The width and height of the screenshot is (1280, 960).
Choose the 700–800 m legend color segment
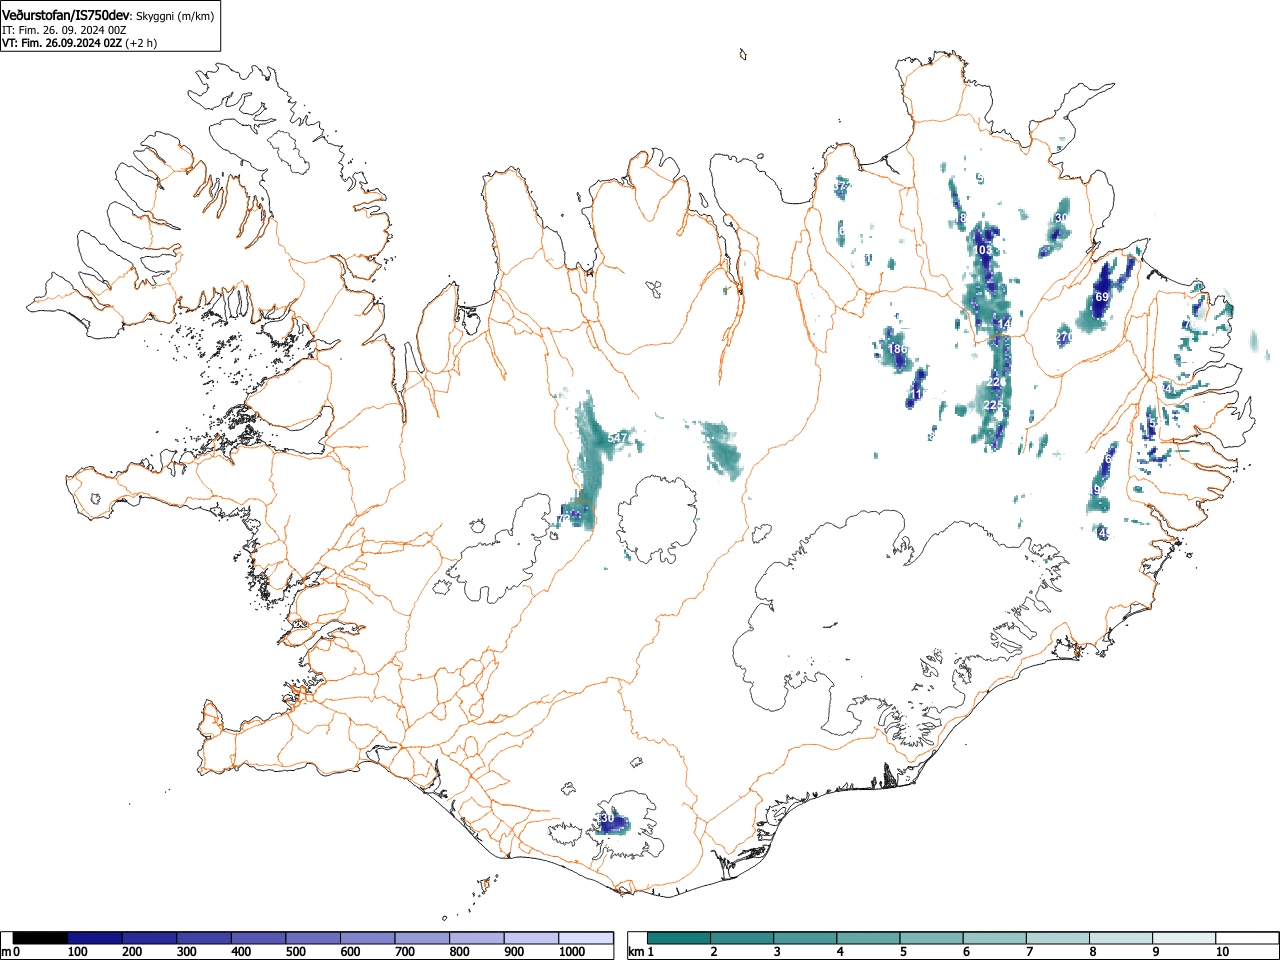click(422, 938)
